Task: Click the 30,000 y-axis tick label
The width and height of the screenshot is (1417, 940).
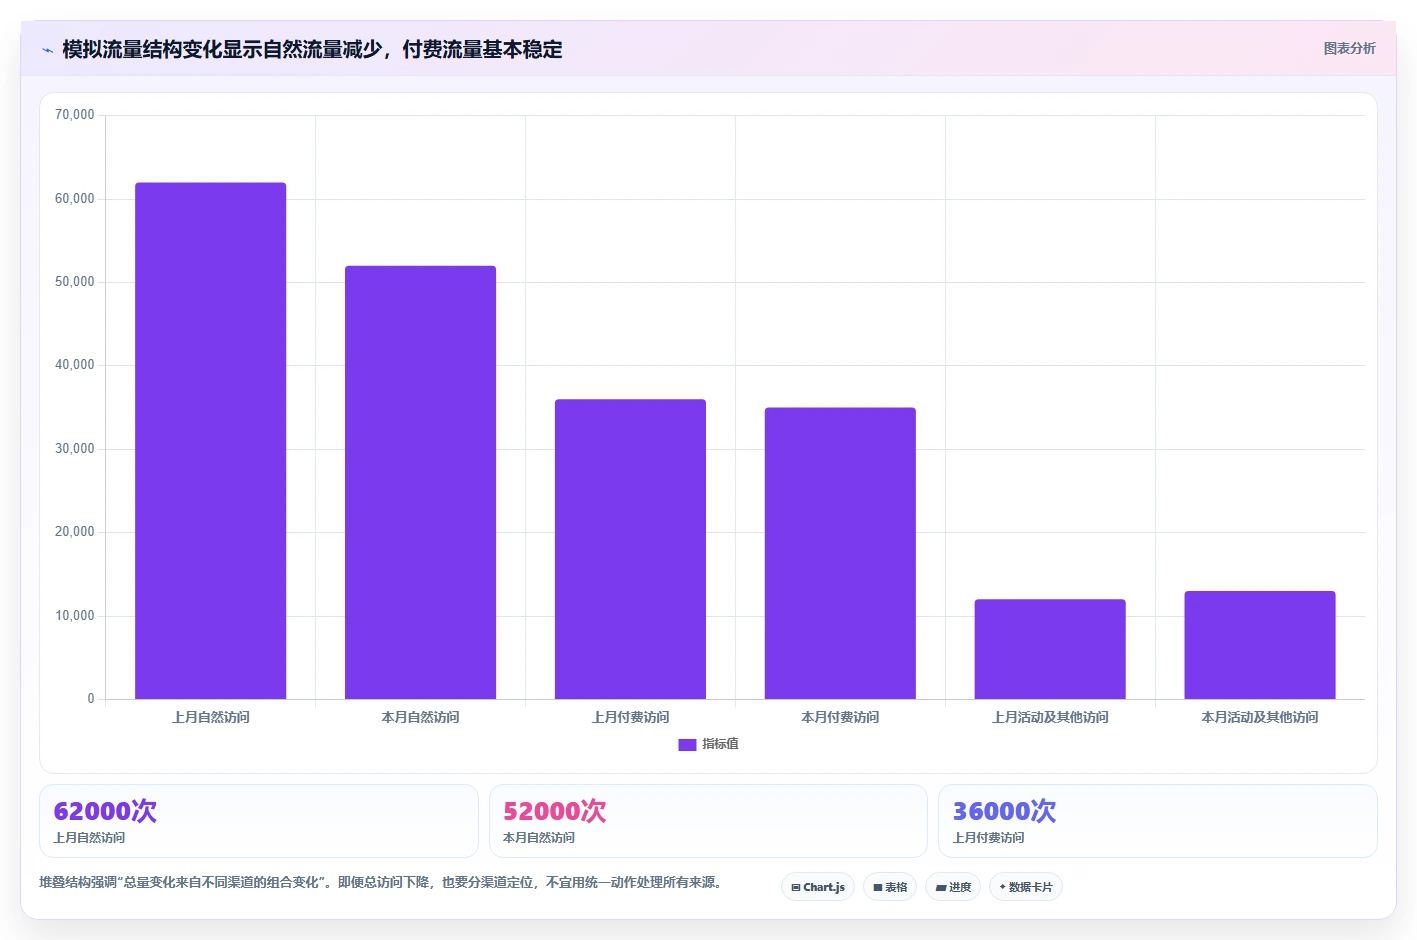Action: tap(75, 449)
